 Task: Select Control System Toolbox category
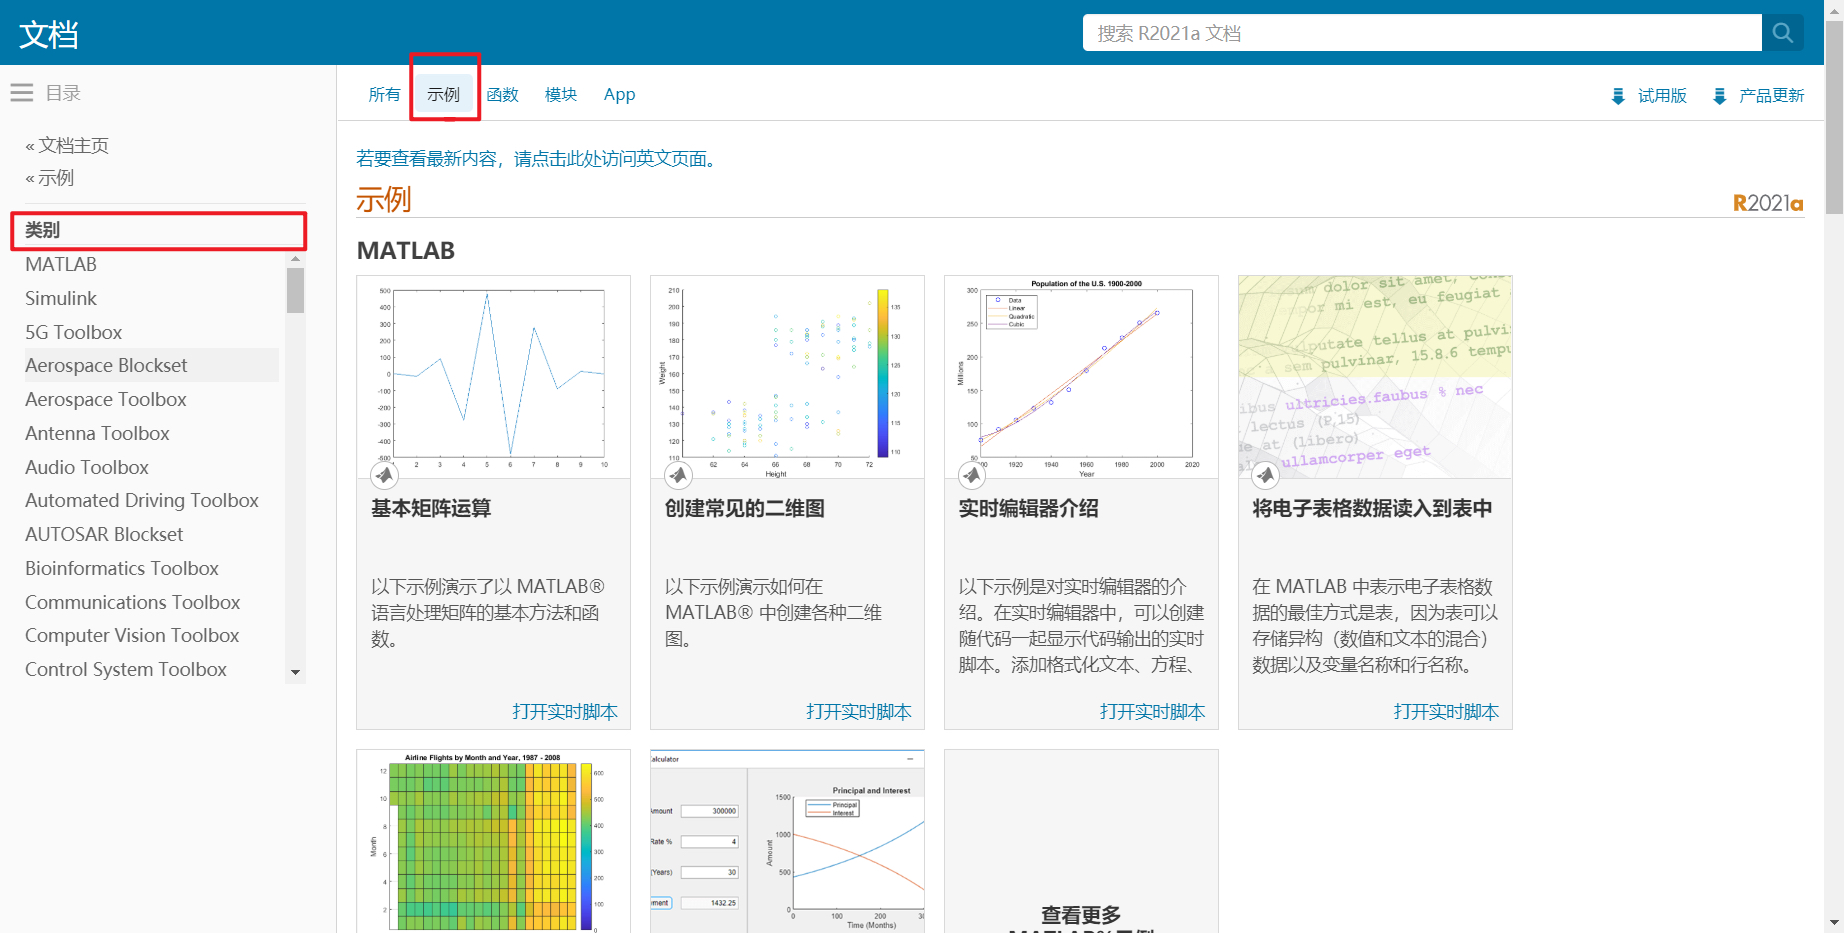(x=126, y=670)
